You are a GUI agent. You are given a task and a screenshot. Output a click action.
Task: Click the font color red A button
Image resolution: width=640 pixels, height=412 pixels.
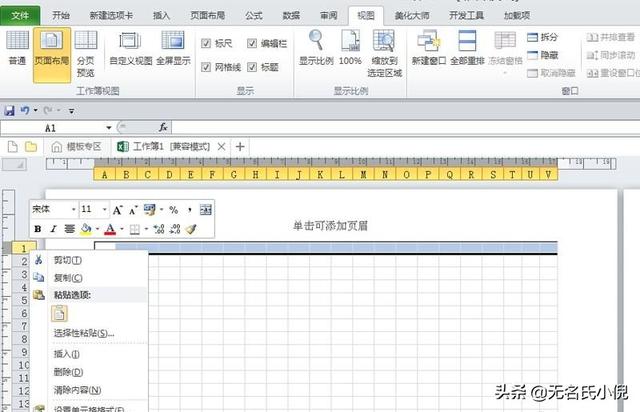point(109,229)
